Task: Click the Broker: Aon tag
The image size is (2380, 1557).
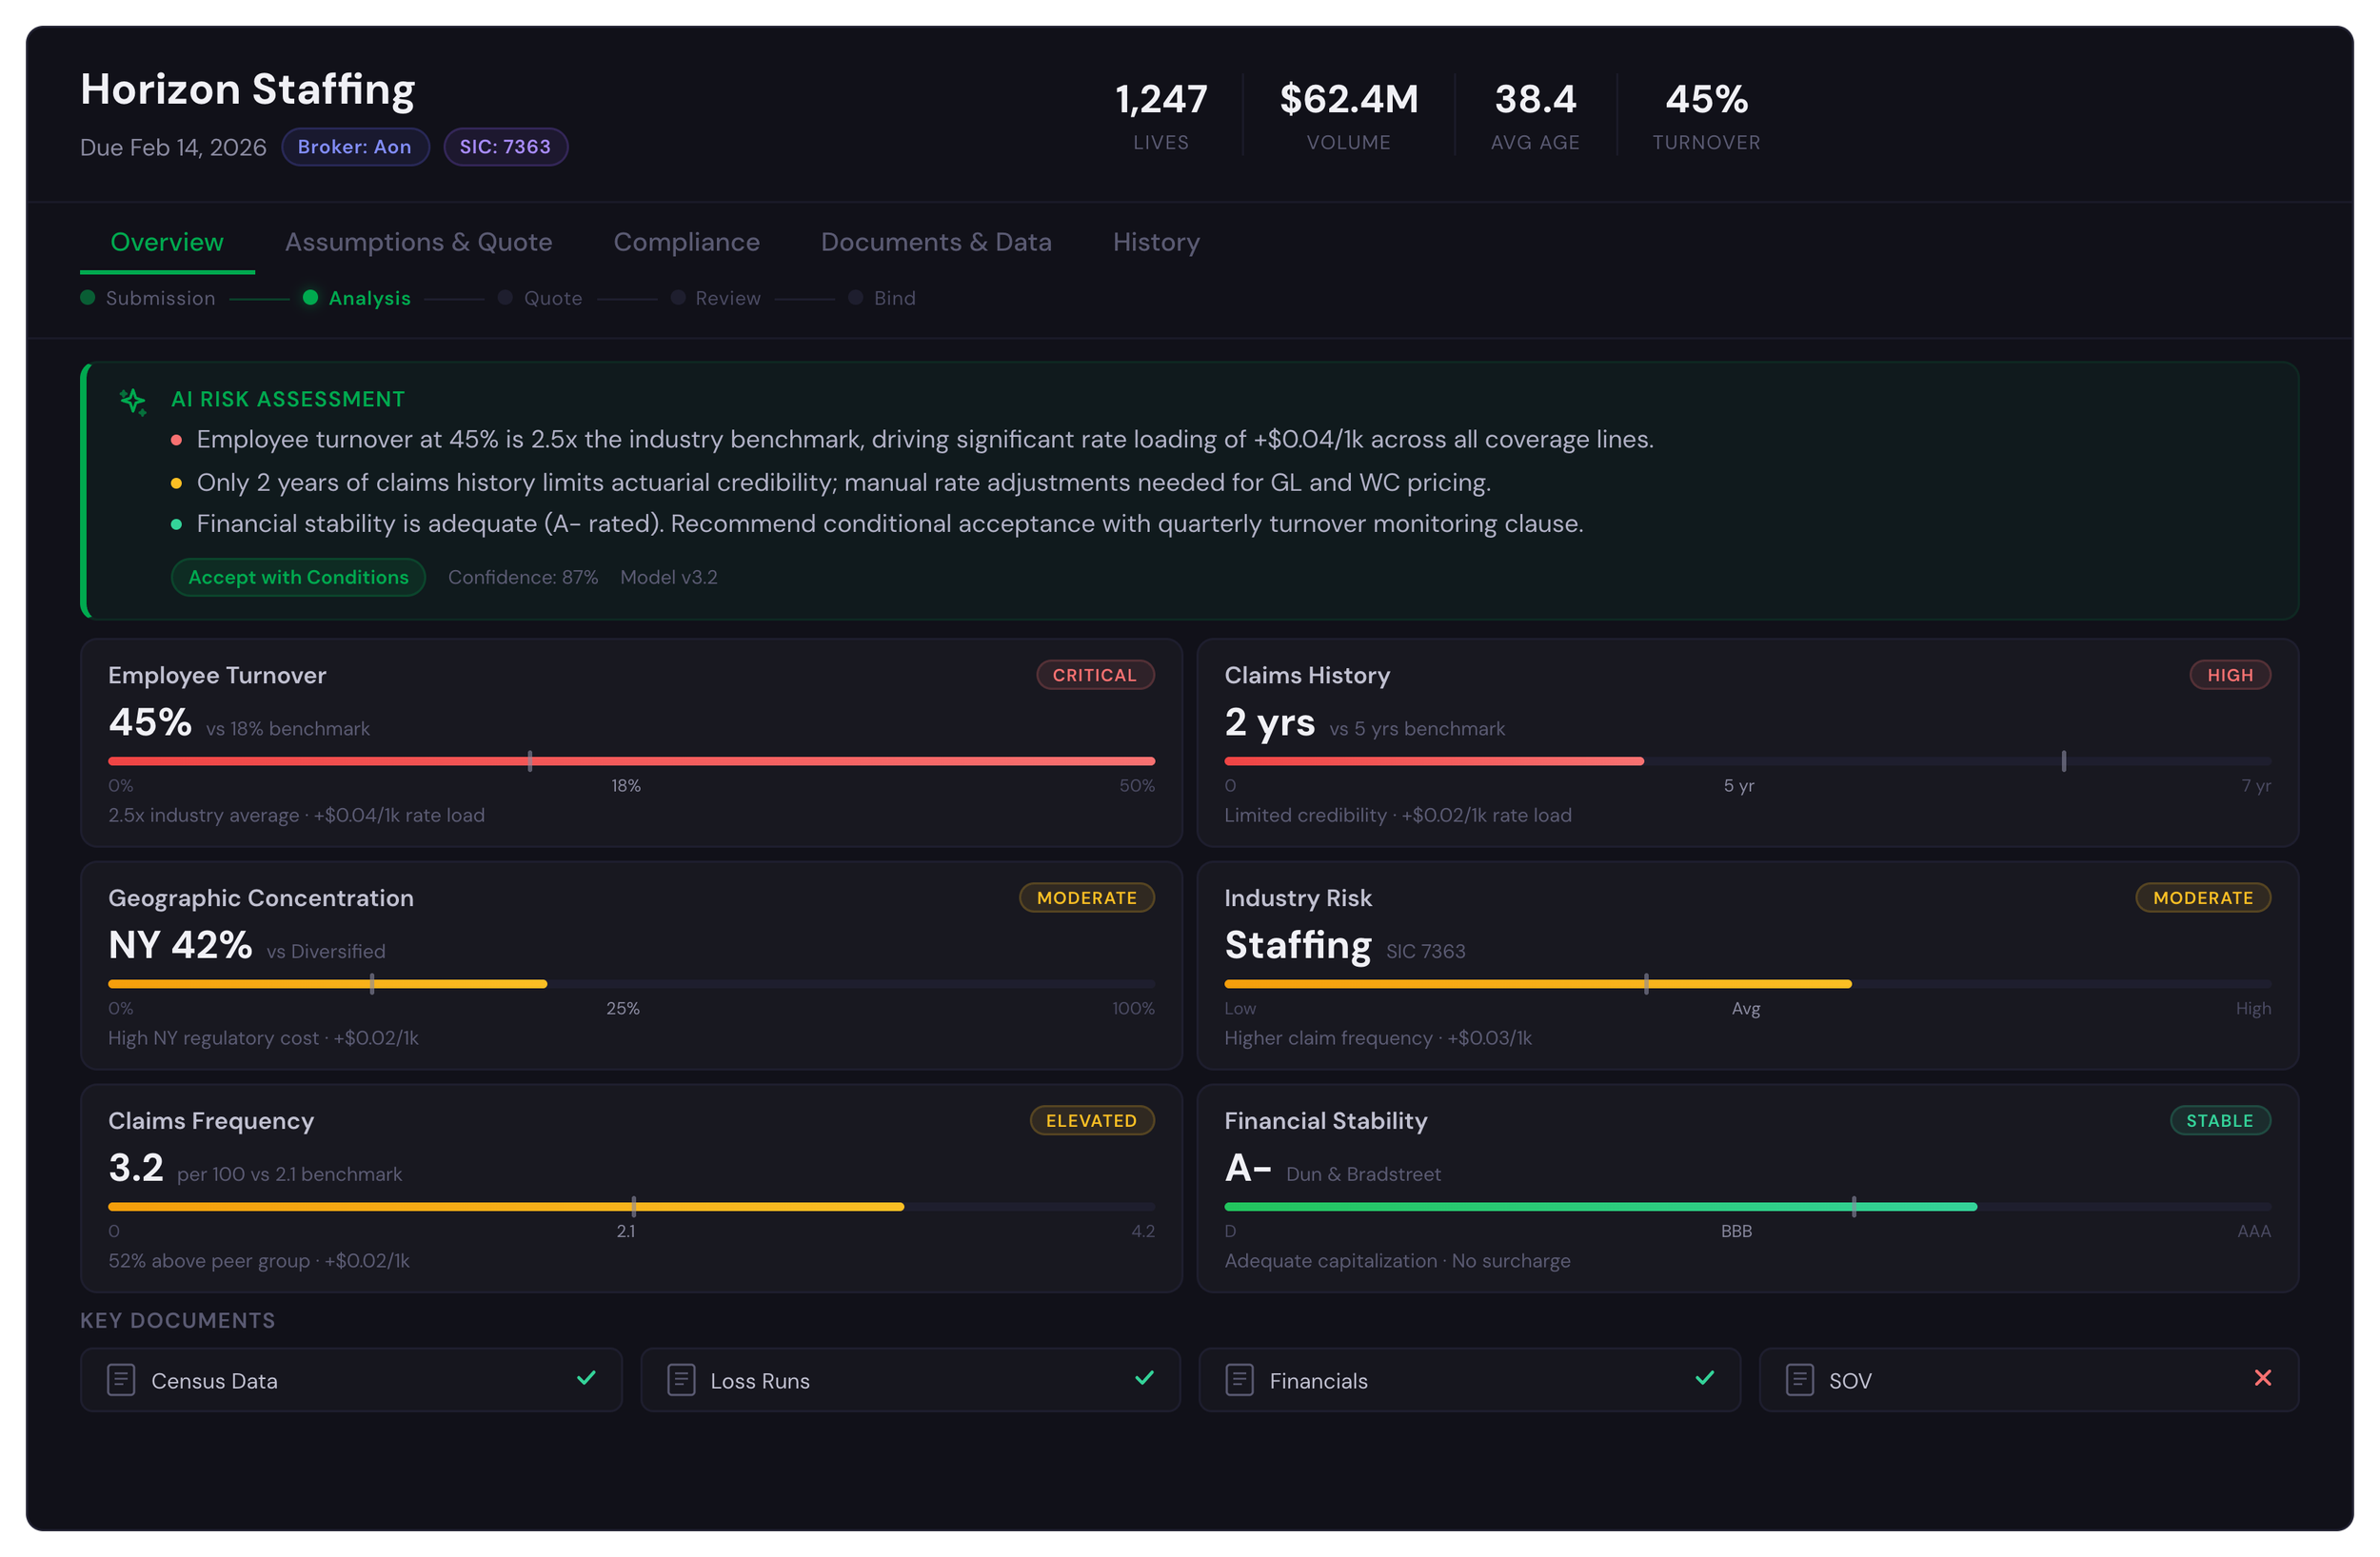Action: click(x=354, y=147)
